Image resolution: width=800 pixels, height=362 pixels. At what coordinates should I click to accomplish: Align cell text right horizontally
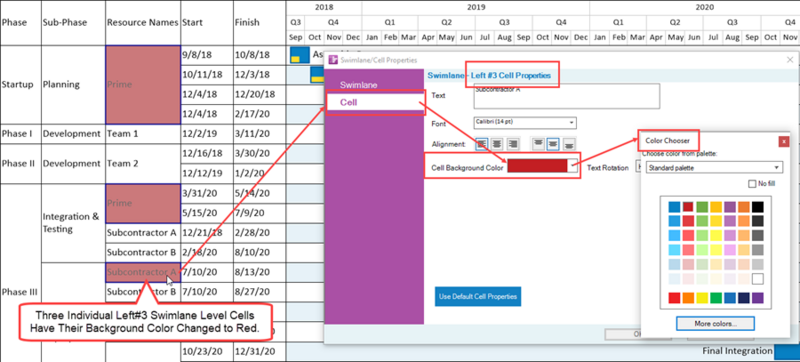tap(513, 144)
